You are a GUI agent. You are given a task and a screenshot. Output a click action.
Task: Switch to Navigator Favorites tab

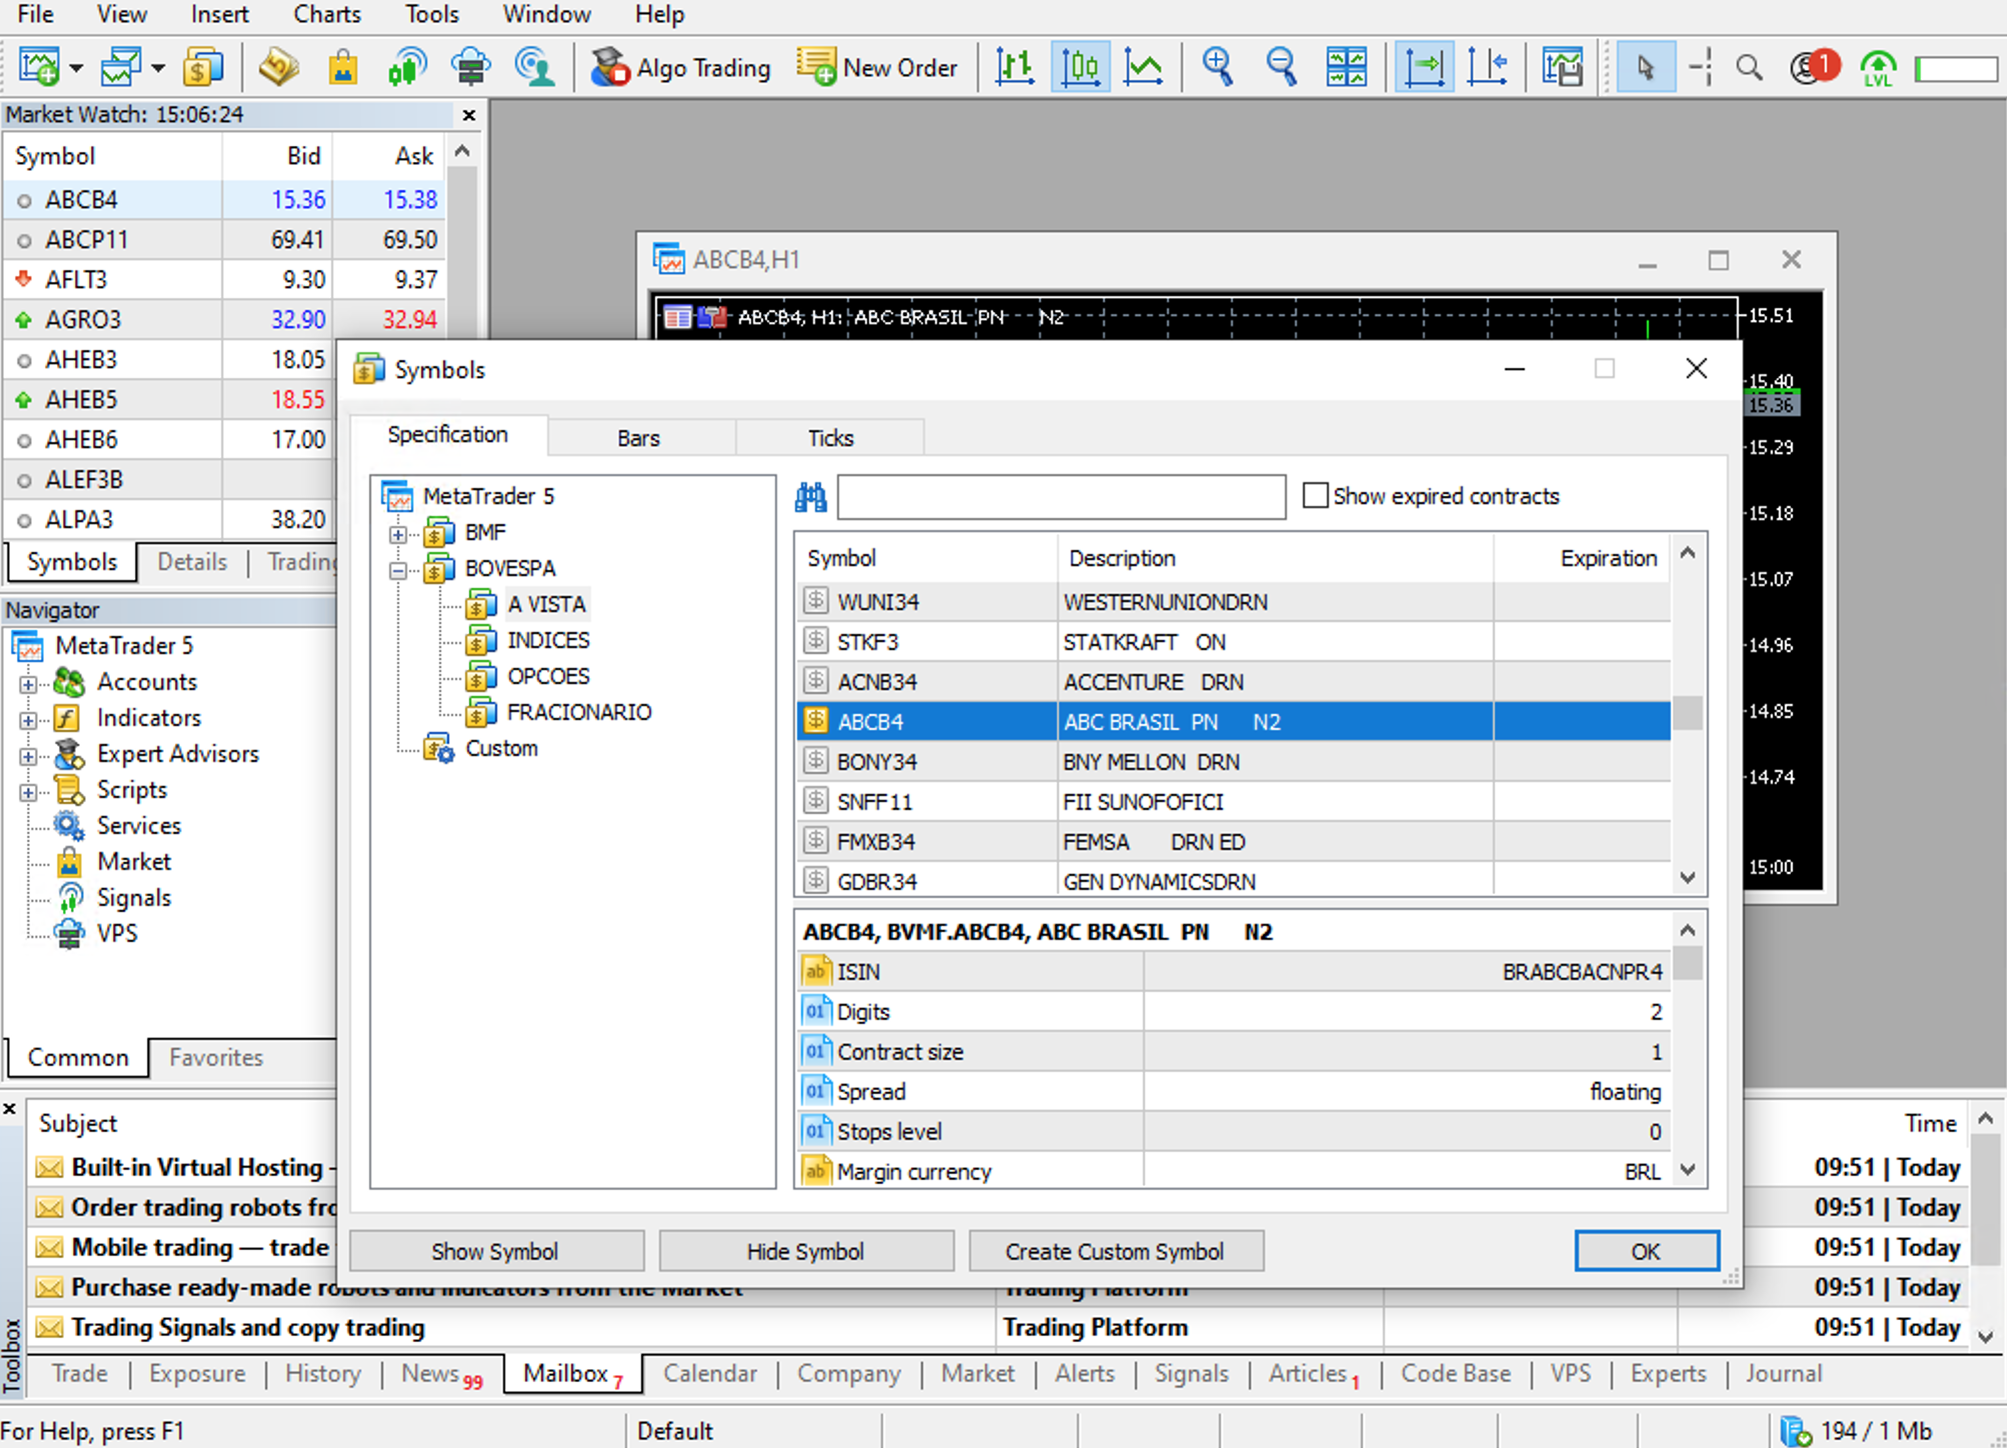tap(216, 1058)
